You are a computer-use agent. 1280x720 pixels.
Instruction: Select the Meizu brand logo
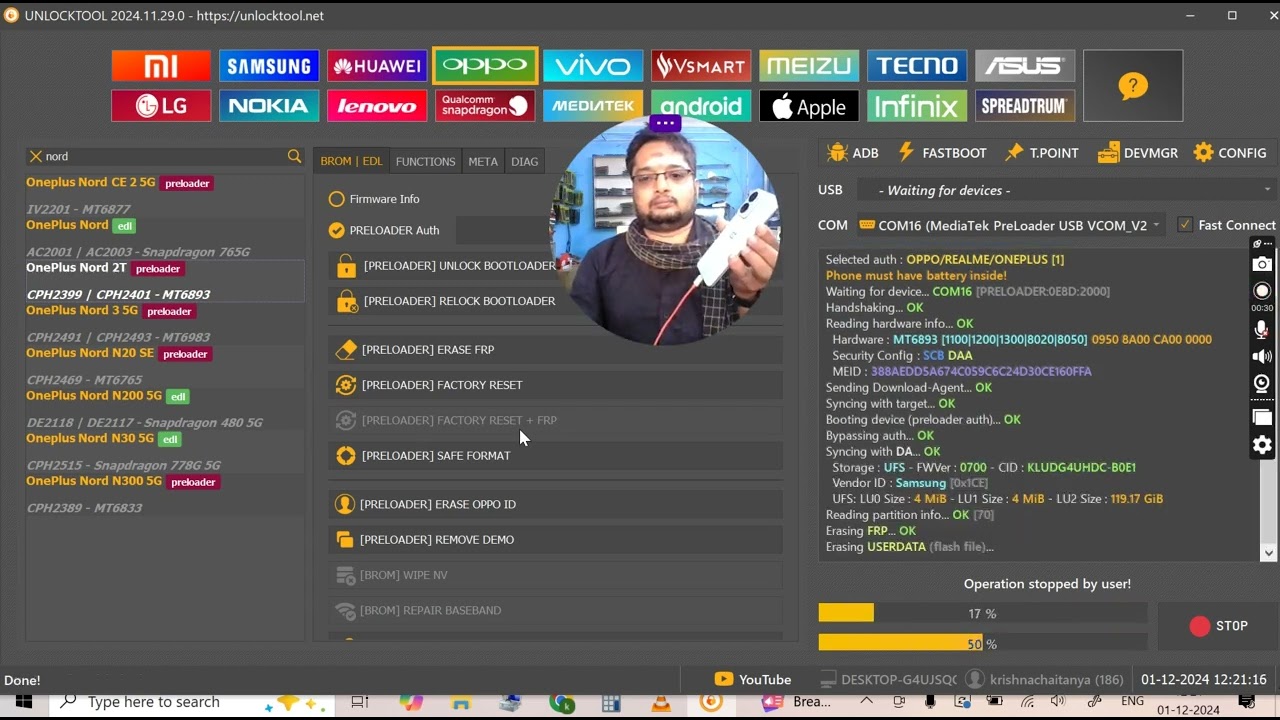pos(809,66)
